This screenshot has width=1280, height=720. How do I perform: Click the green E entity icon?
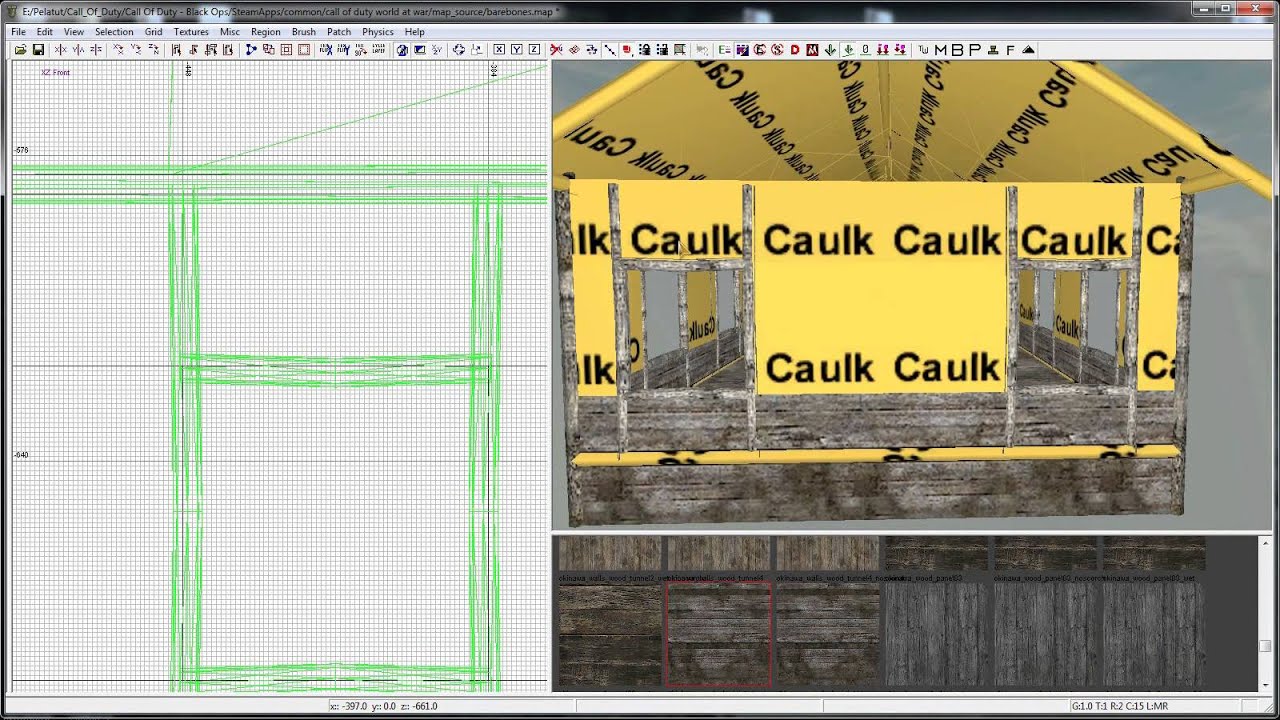pyautogui.click(x=724, y=49)
